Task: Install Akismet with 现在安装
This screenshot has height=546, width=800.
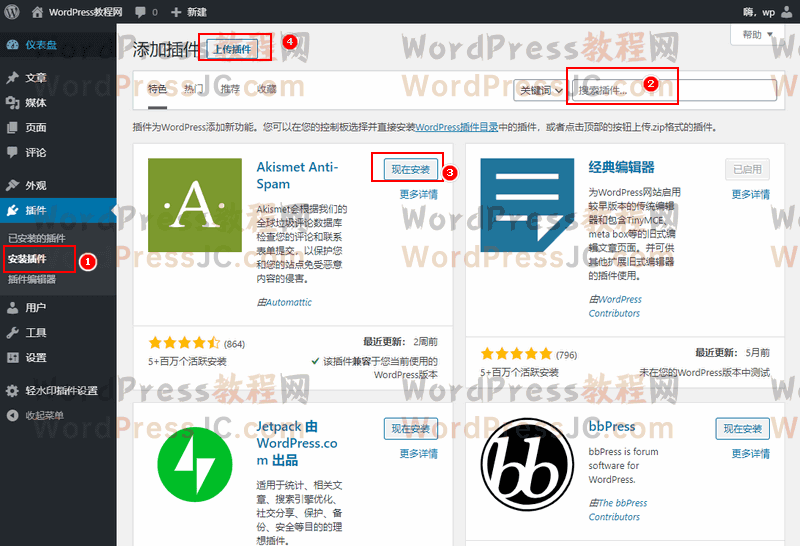Action: (410, 169)
